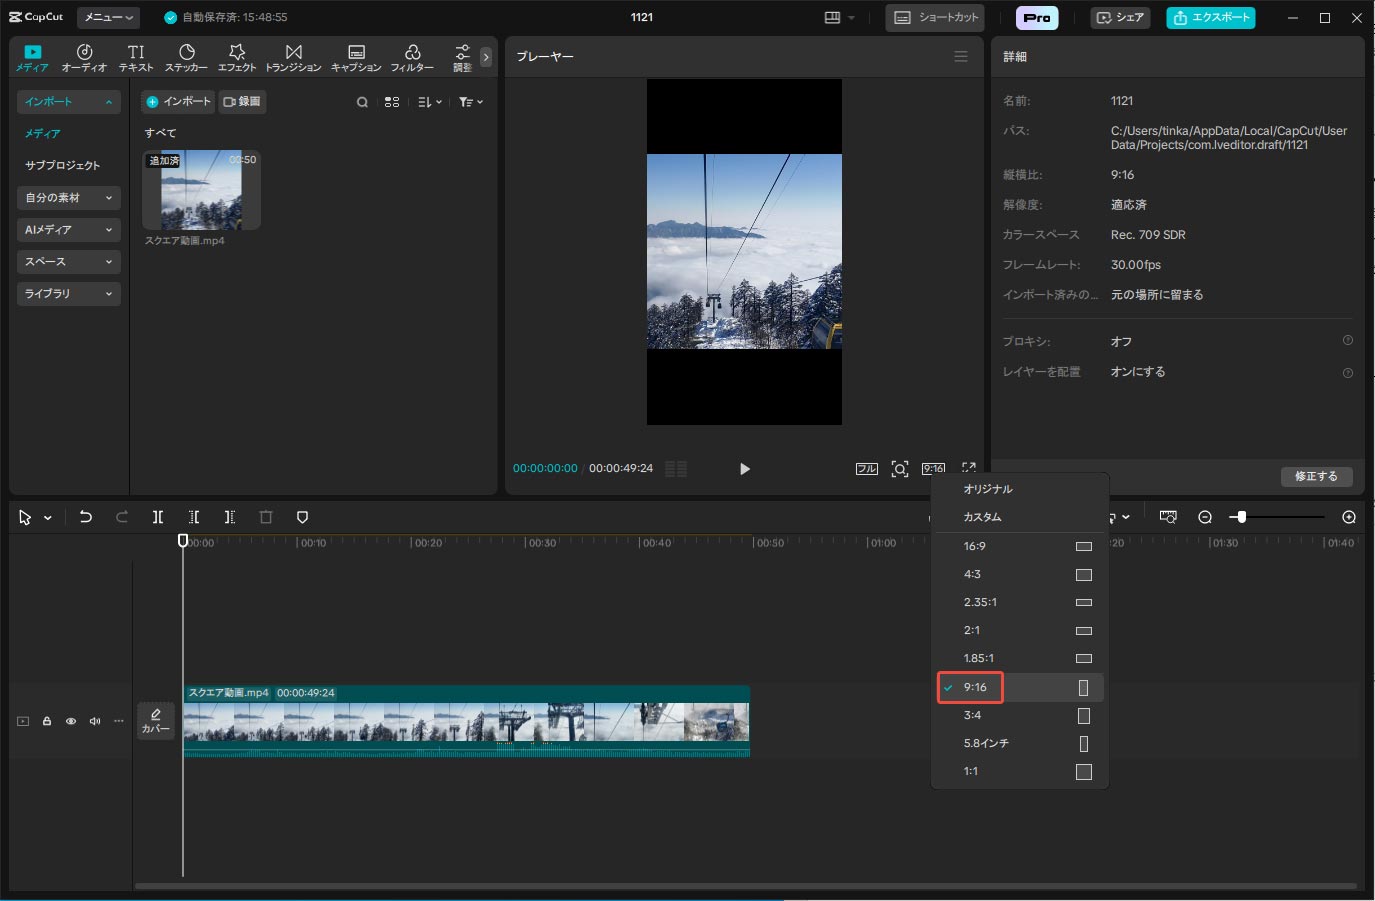Zoom out timeline with minus icon
This screenshot has width=1375, height=901.
(x=1205, y=517)
